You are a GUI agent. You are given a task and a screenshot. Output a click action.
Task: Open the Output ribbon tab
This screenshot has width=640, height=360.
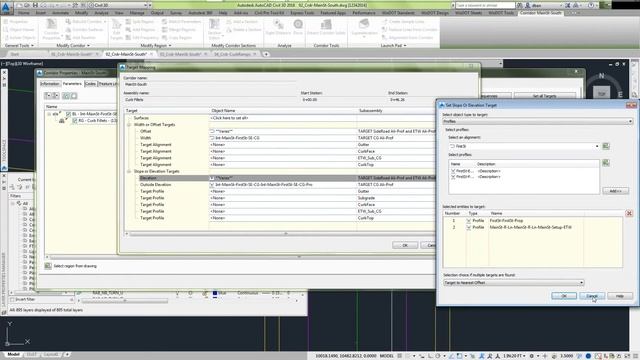coord(157,13)
